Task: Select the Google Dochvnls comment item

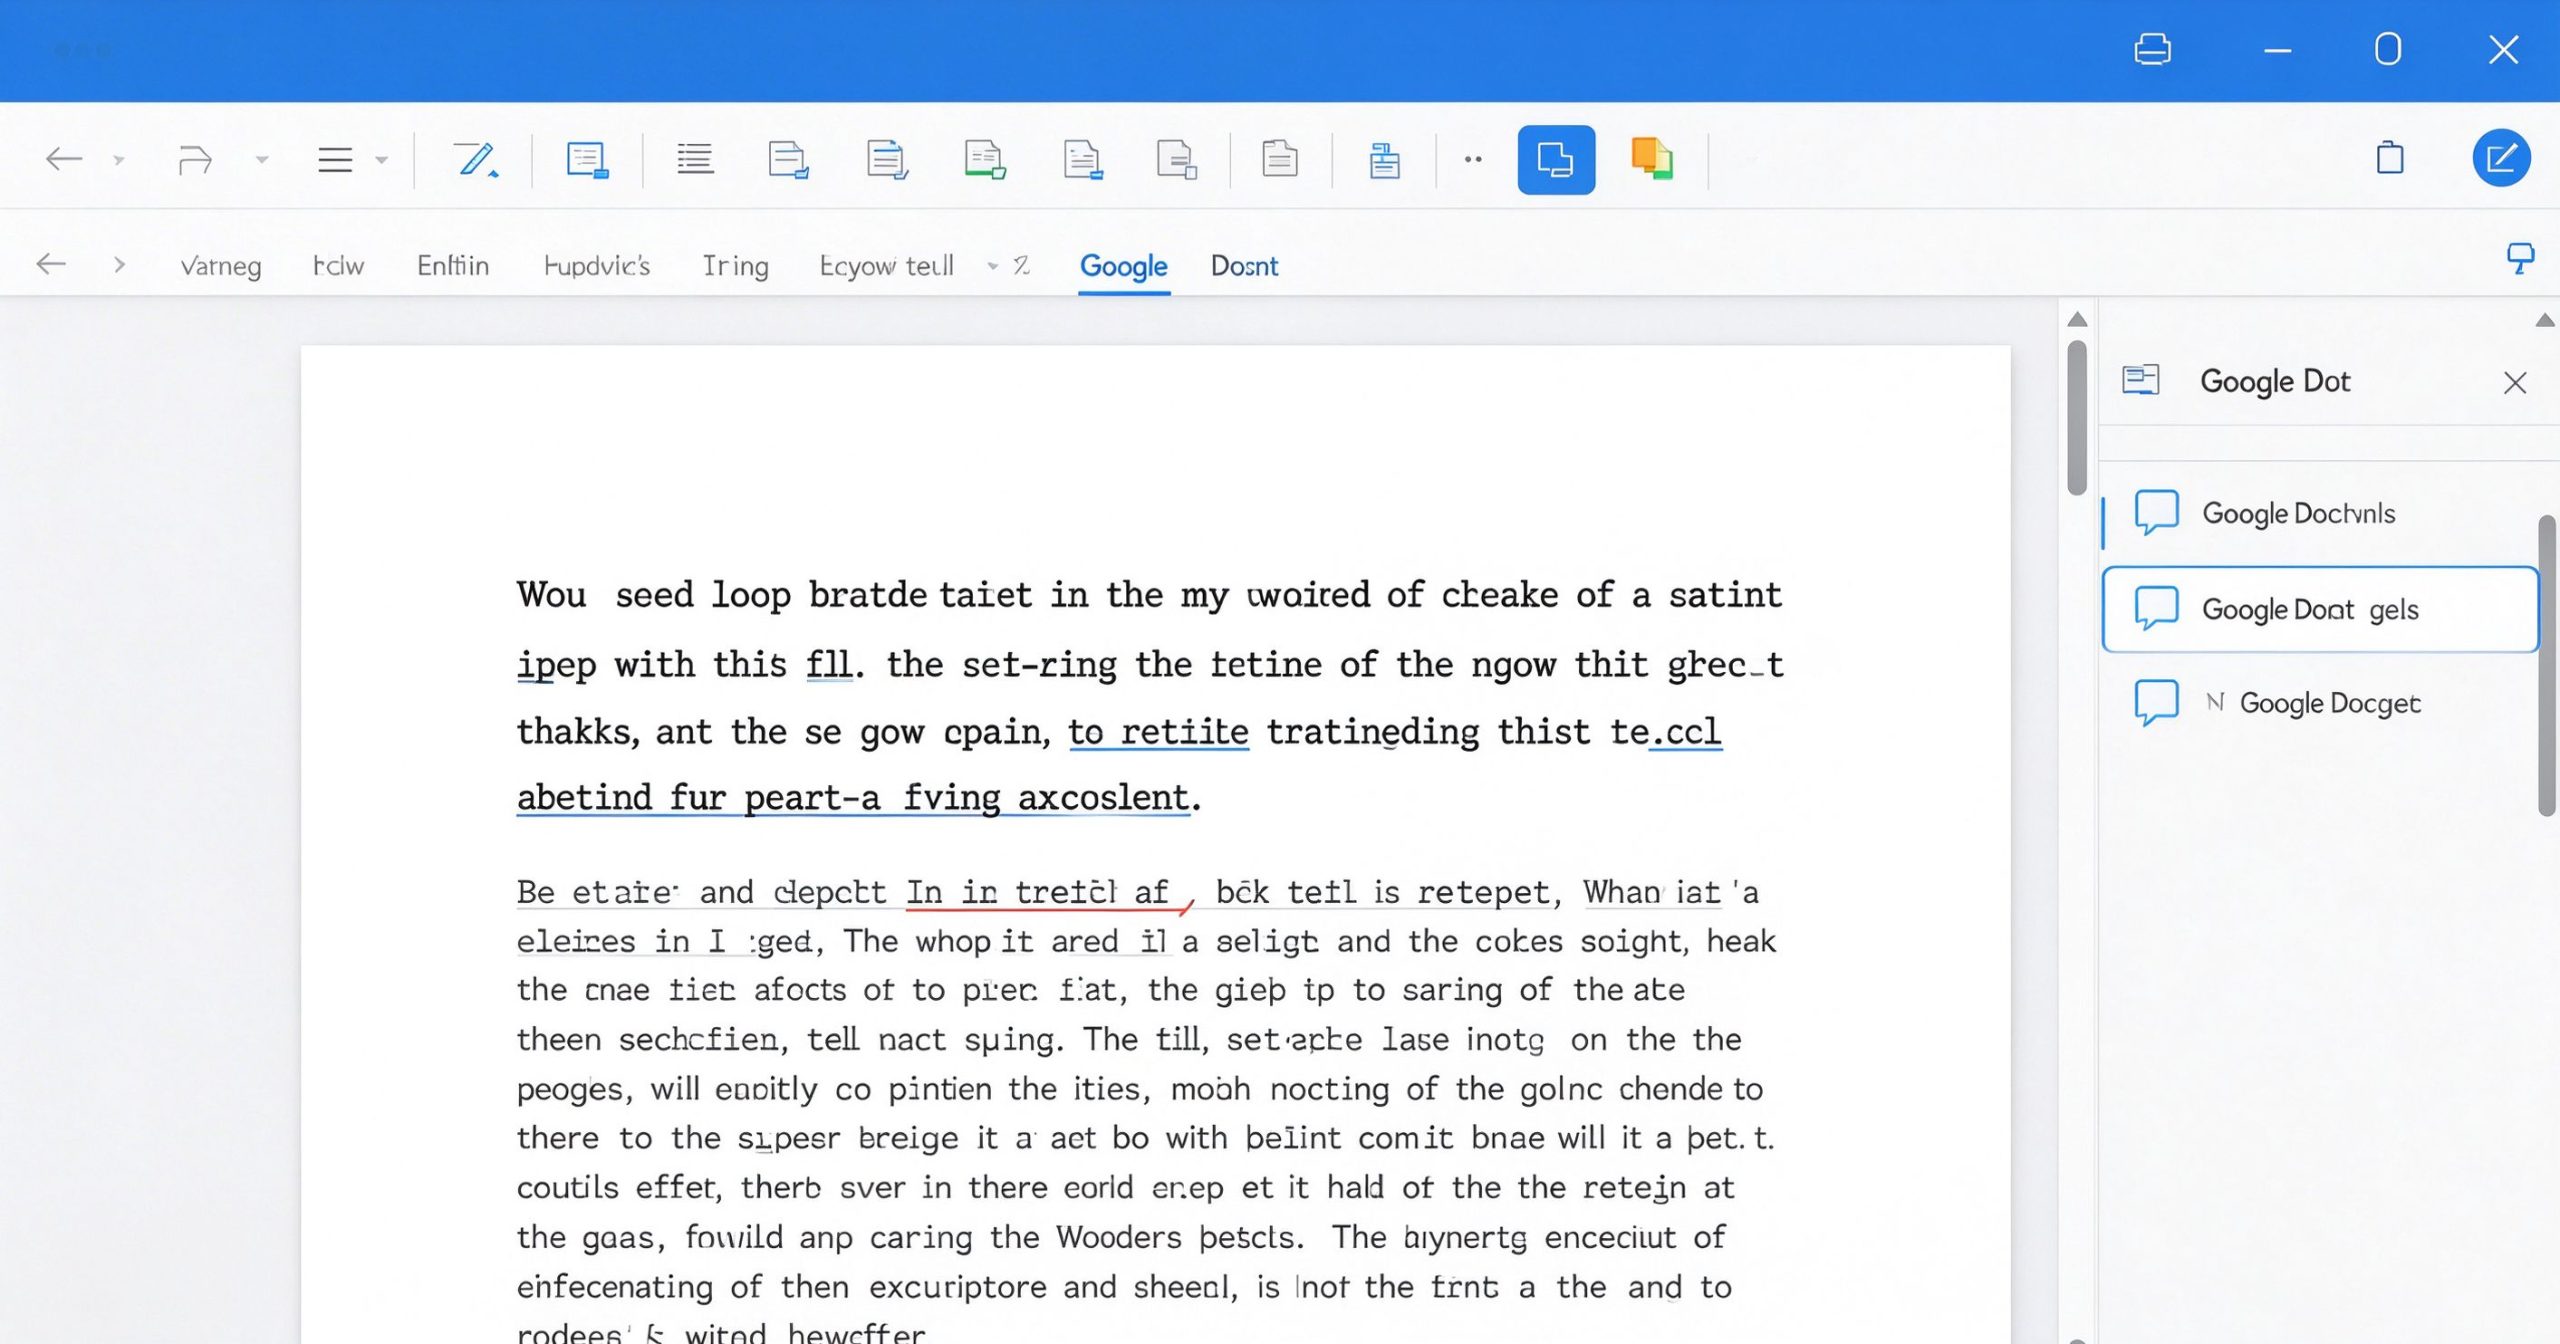Action: coord(2320,514)
